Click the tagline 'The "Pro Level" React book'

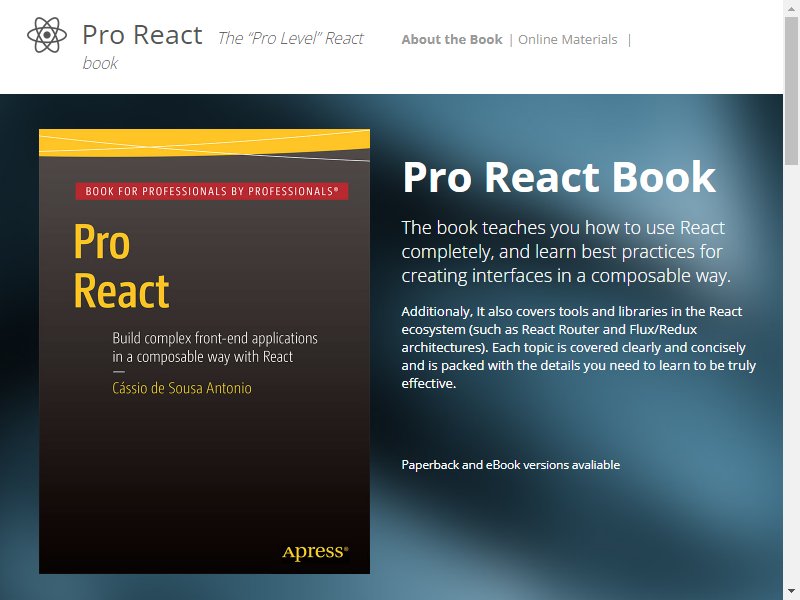click(x=223, y=50)
